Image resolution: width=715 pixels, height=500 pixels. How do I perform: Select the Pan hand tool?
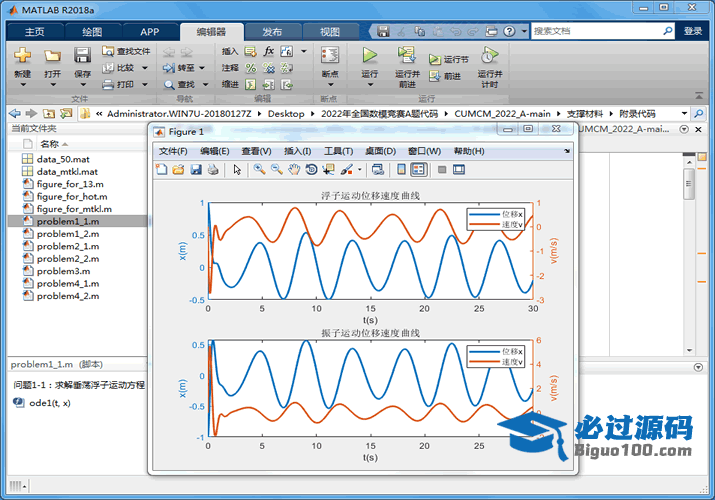295,170
